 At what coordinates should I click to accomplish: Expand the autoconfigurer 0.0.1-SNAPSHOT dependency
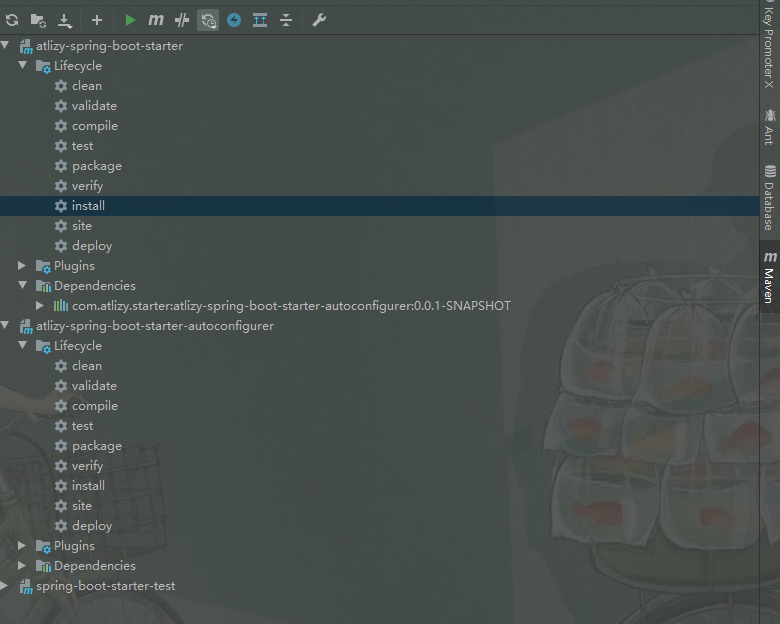pyautogui.click(x=40, y=305)
